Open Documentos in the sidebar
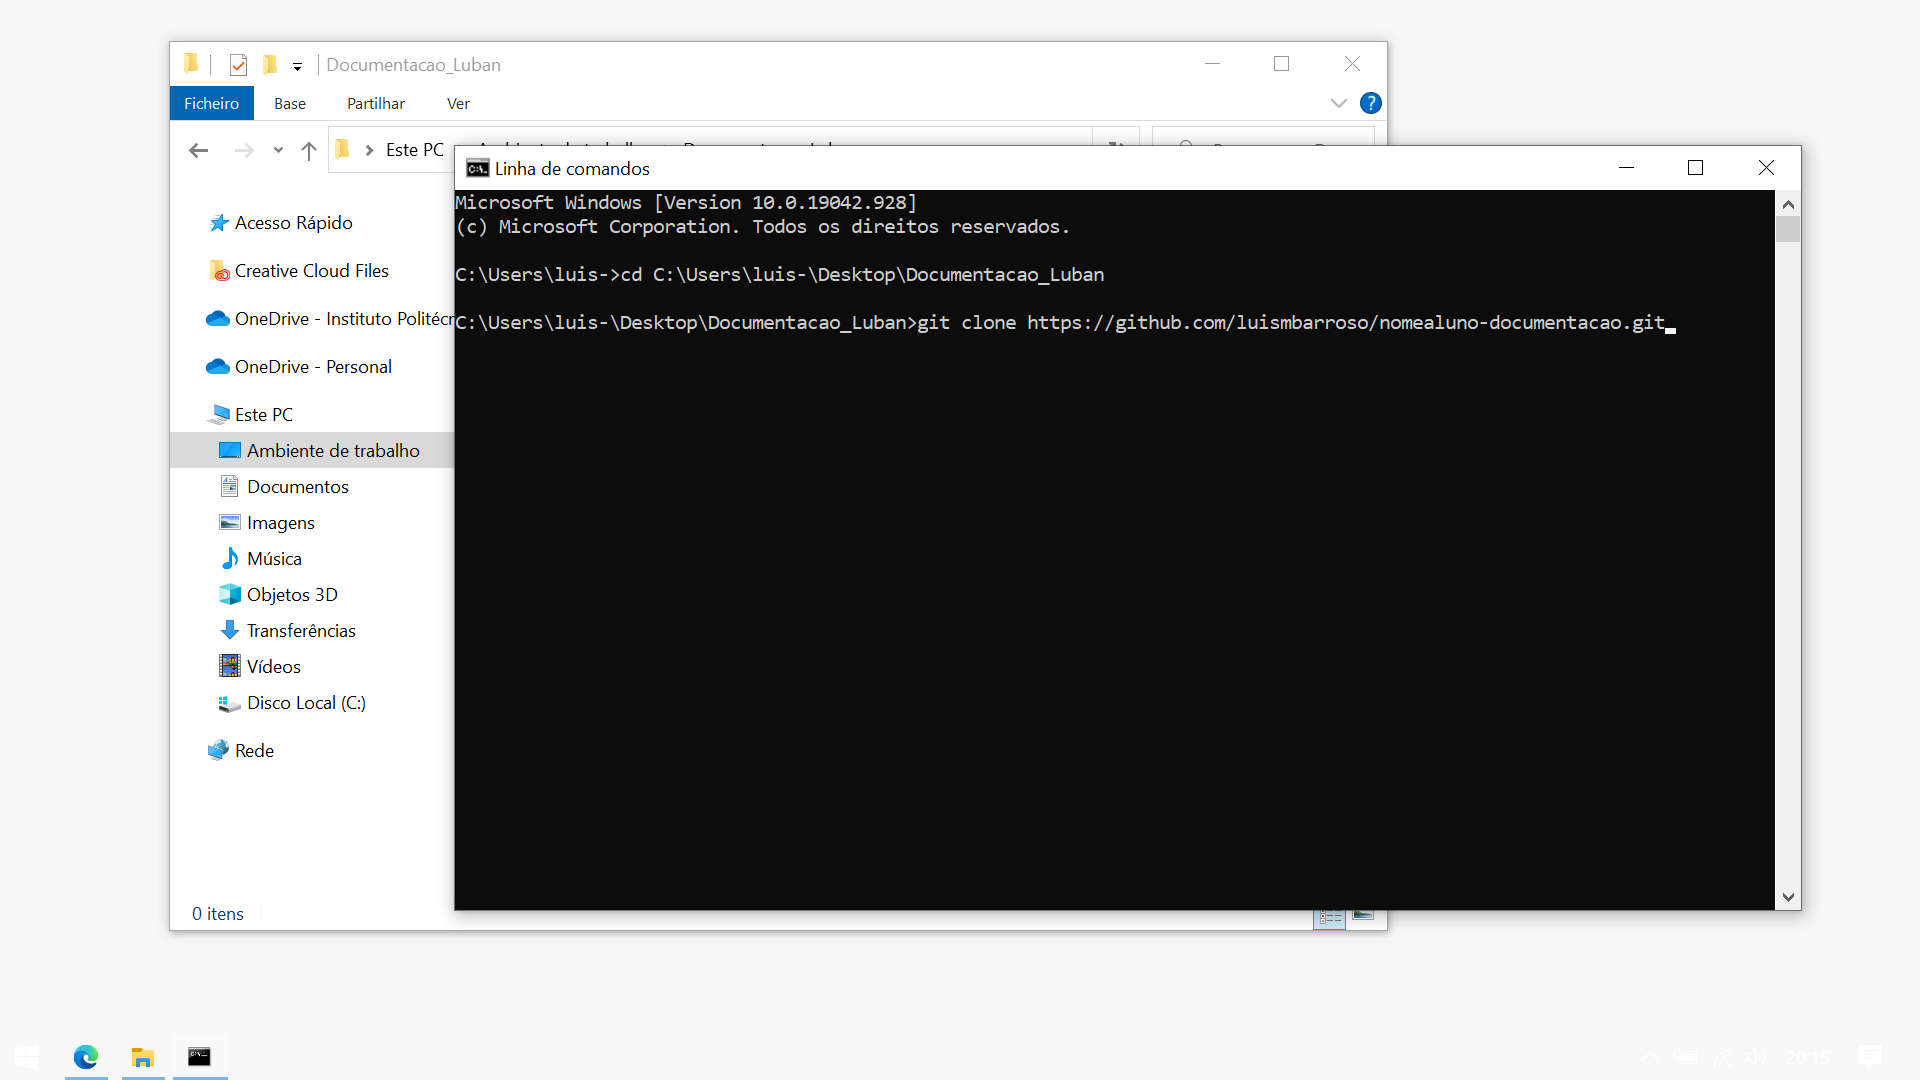The image size is (1920, 1080). (x=298, y=486)
